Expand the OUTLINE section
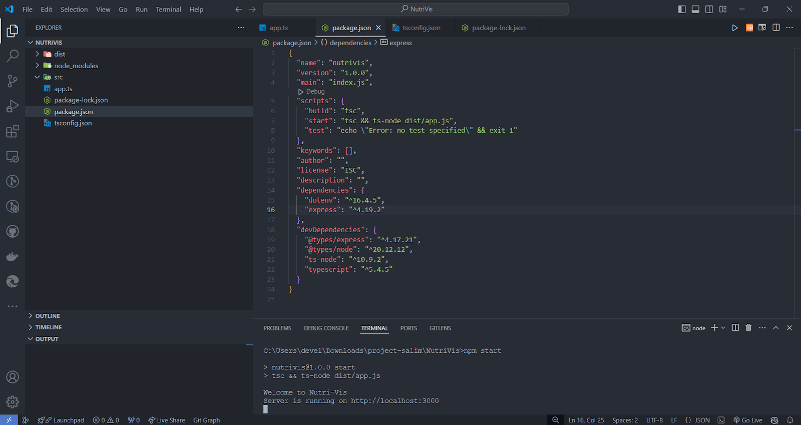 tap(30, 316)
